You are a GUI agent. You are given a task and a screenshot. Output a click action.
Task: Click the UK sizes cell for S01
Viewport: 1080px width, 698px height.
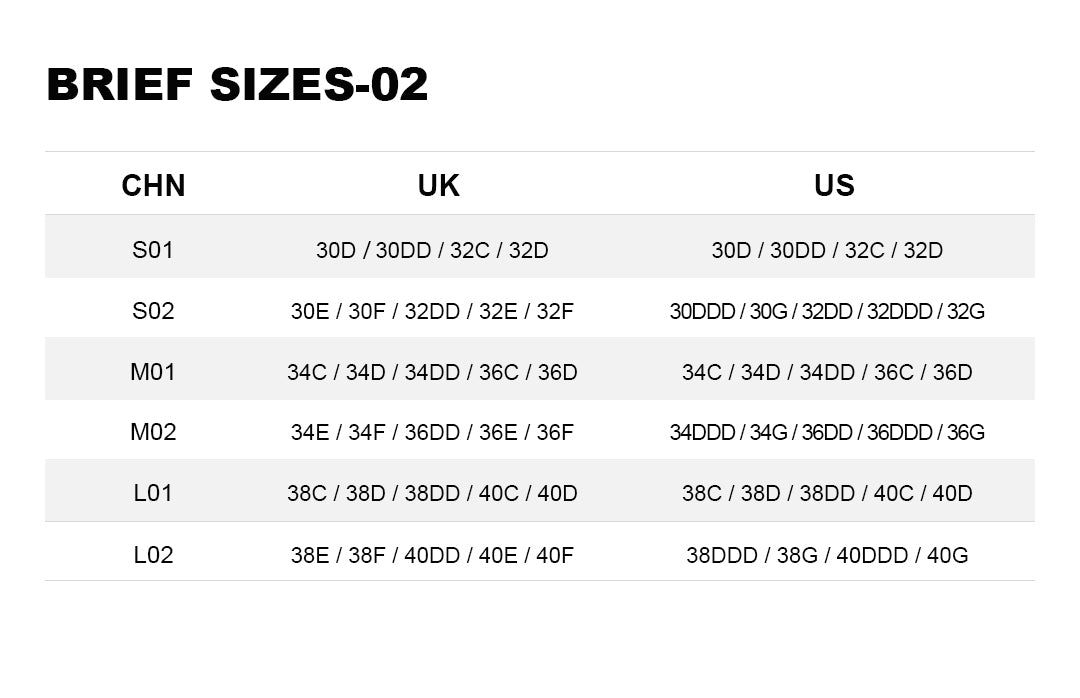tap(432, 250)
